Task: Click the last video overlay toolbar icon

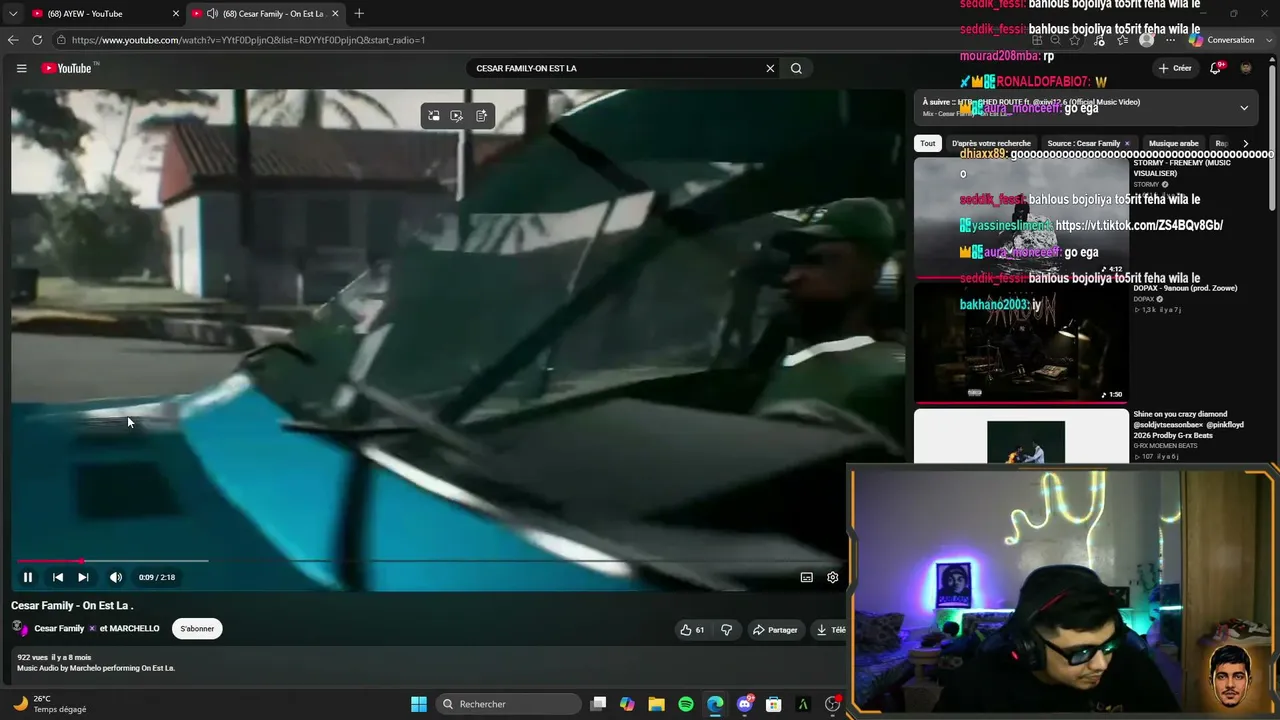Action: click(481, 116)
